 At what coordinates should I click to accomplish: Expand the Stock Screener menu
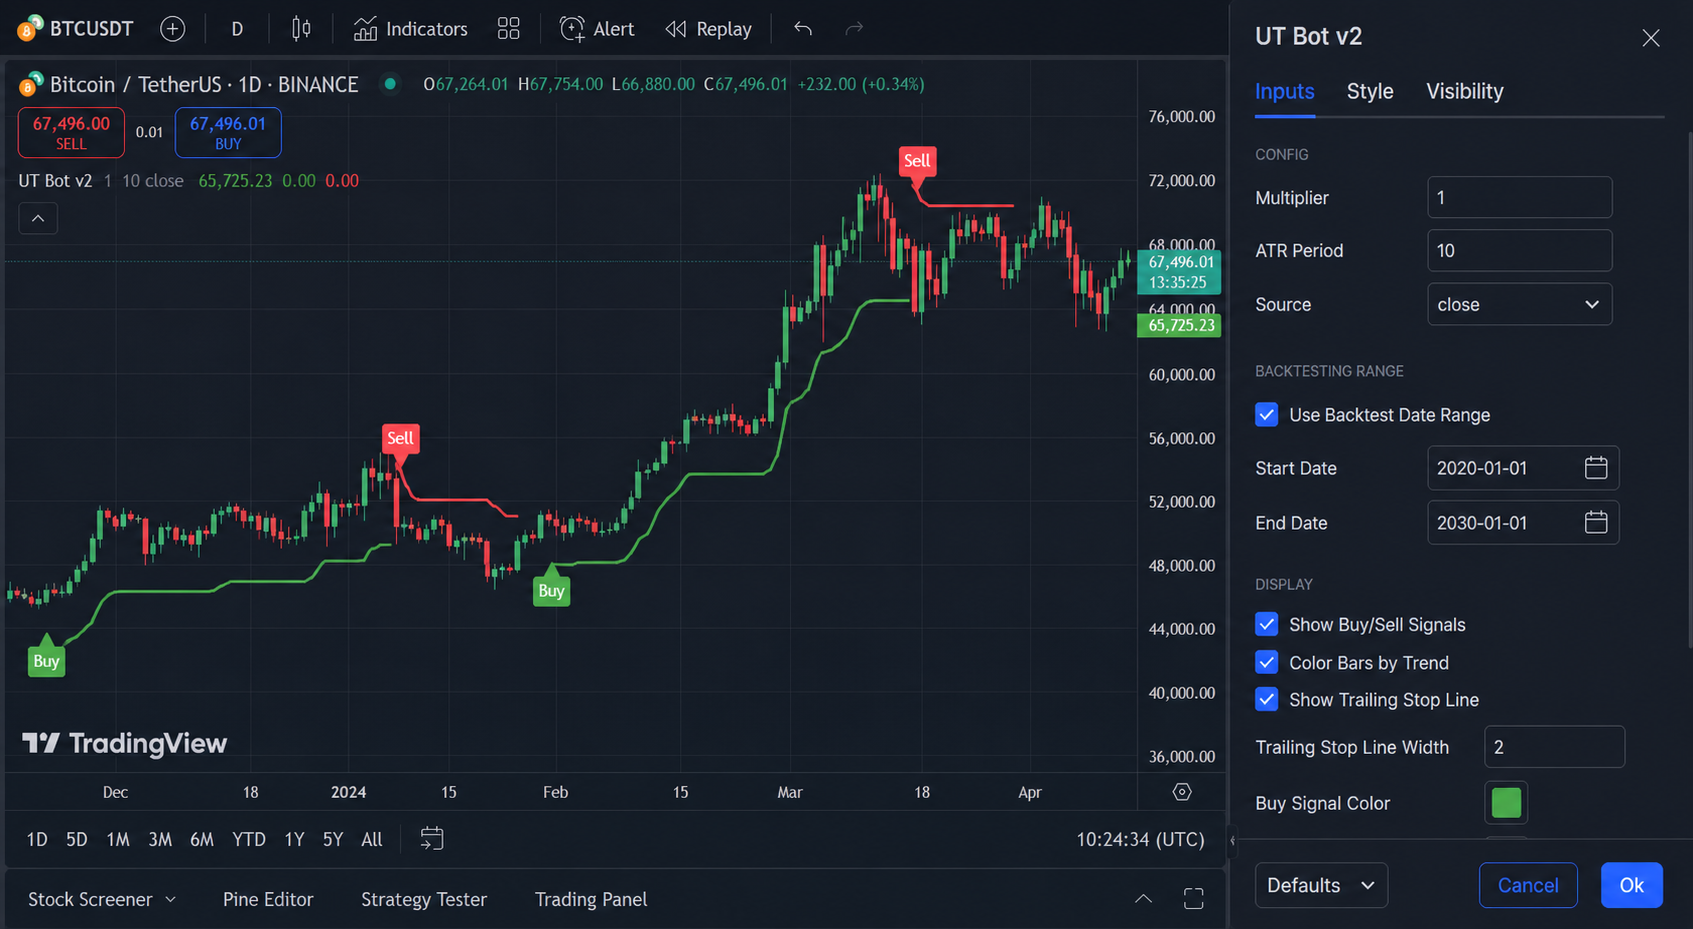[x=102, y=899]
